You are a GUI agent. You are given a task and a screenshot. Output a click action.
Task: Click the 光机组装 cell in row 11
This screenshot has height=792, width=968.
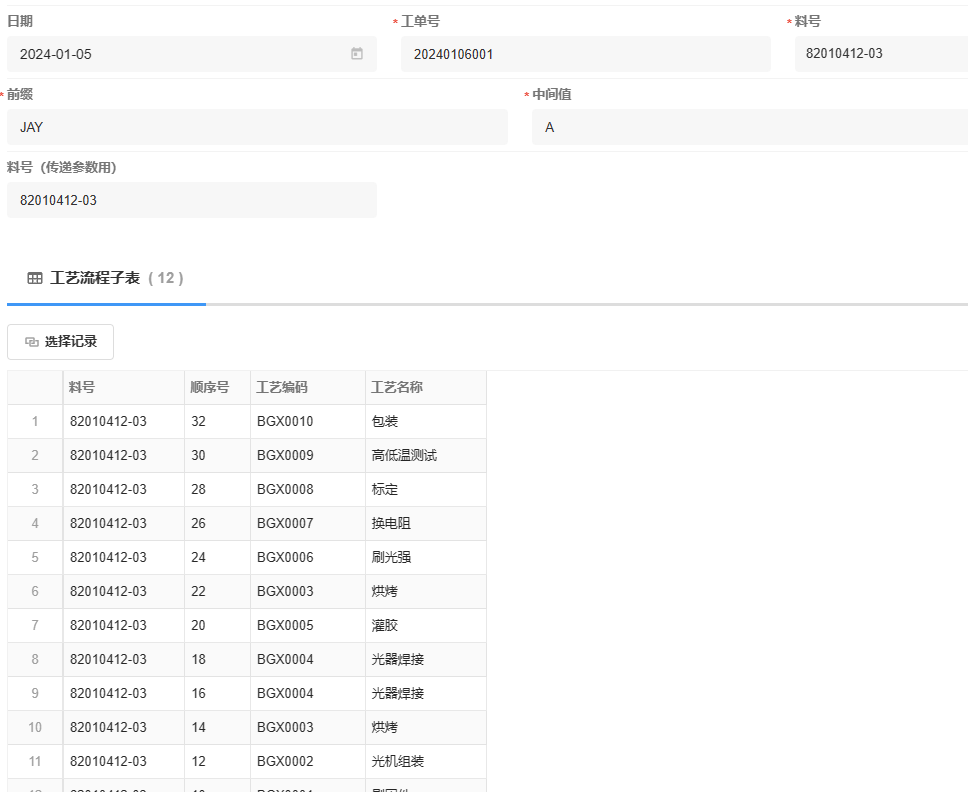(x=425, y=762)
